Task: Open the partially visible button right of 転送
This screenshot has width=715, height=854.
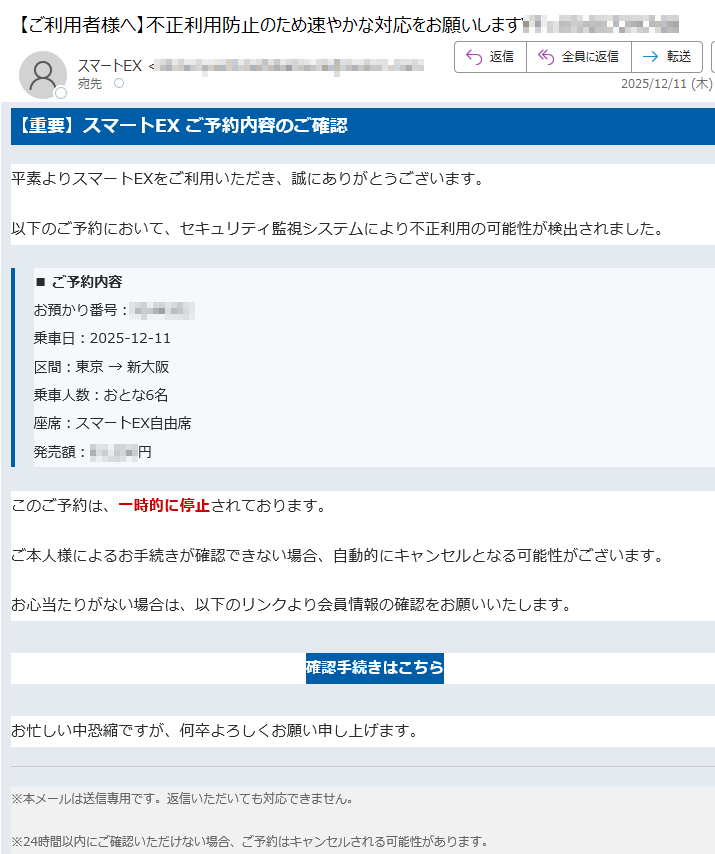Action: point(711,57)
